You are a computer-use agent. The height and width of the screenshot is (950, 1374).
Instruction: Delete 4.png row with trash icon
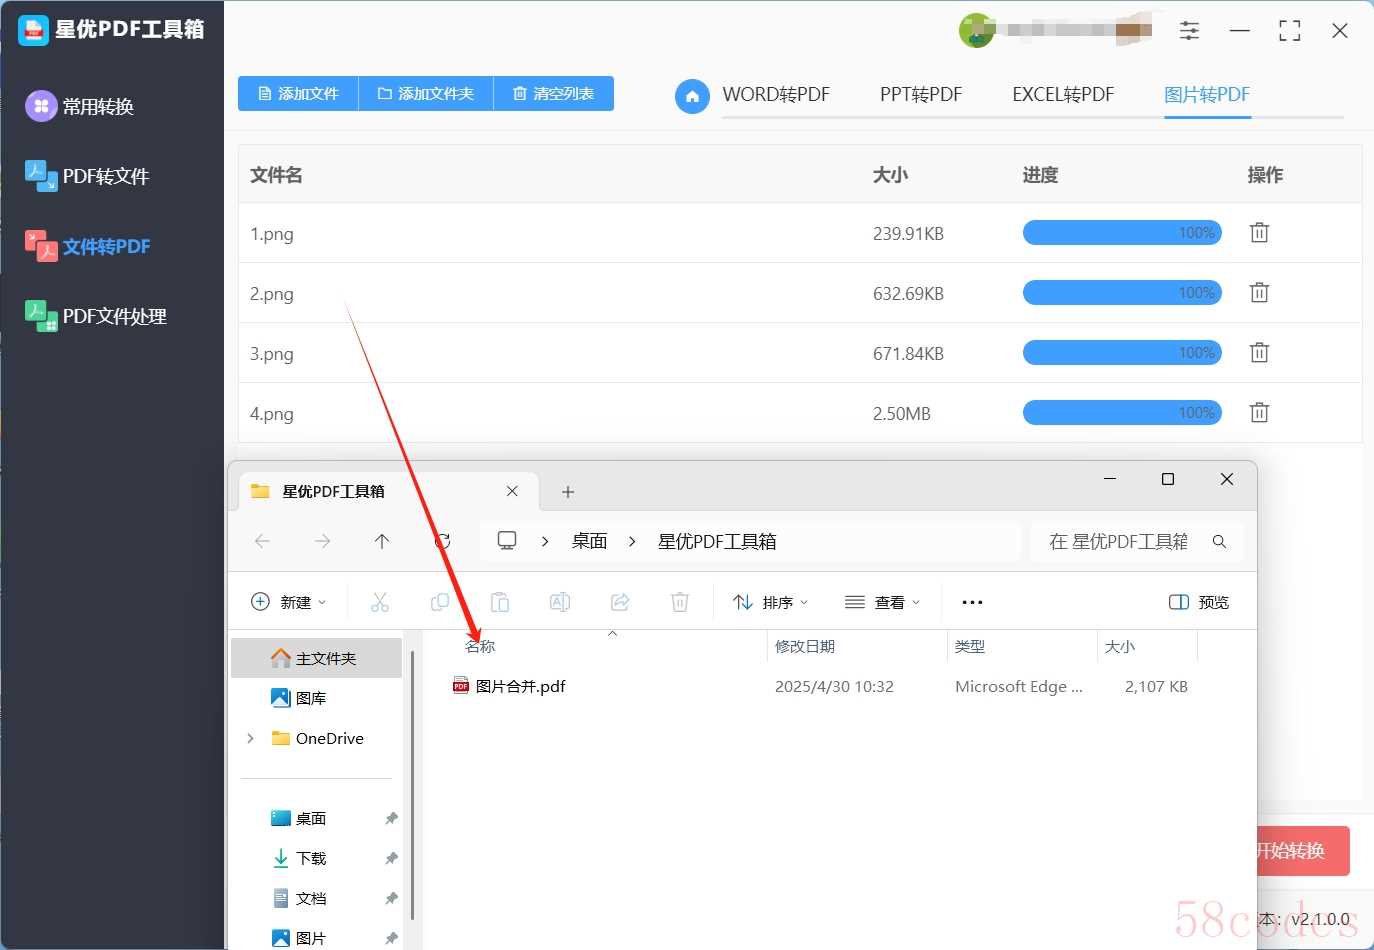[x=1259, y=413]
